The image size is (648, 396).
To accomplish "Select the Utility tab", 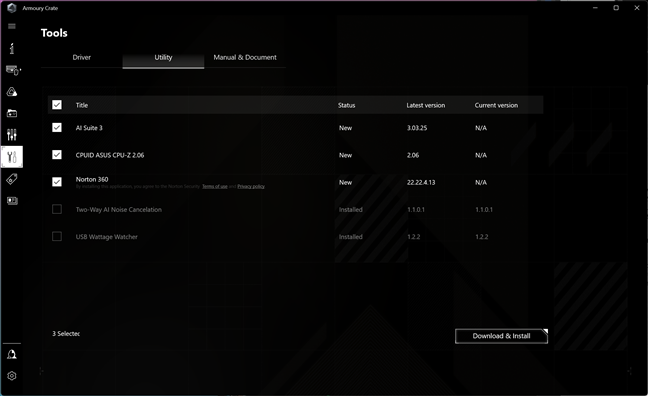I will [x=163, y=58].
